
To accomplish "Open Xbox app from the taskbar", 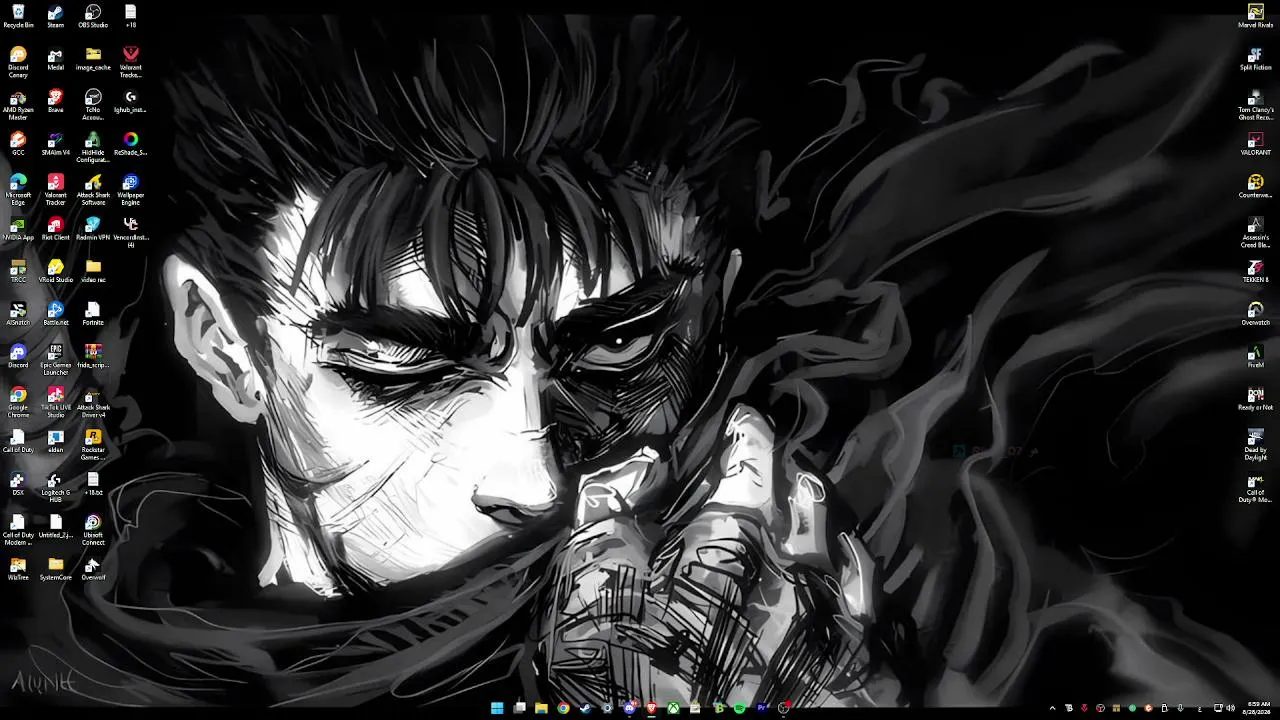I will pos(673,708).
